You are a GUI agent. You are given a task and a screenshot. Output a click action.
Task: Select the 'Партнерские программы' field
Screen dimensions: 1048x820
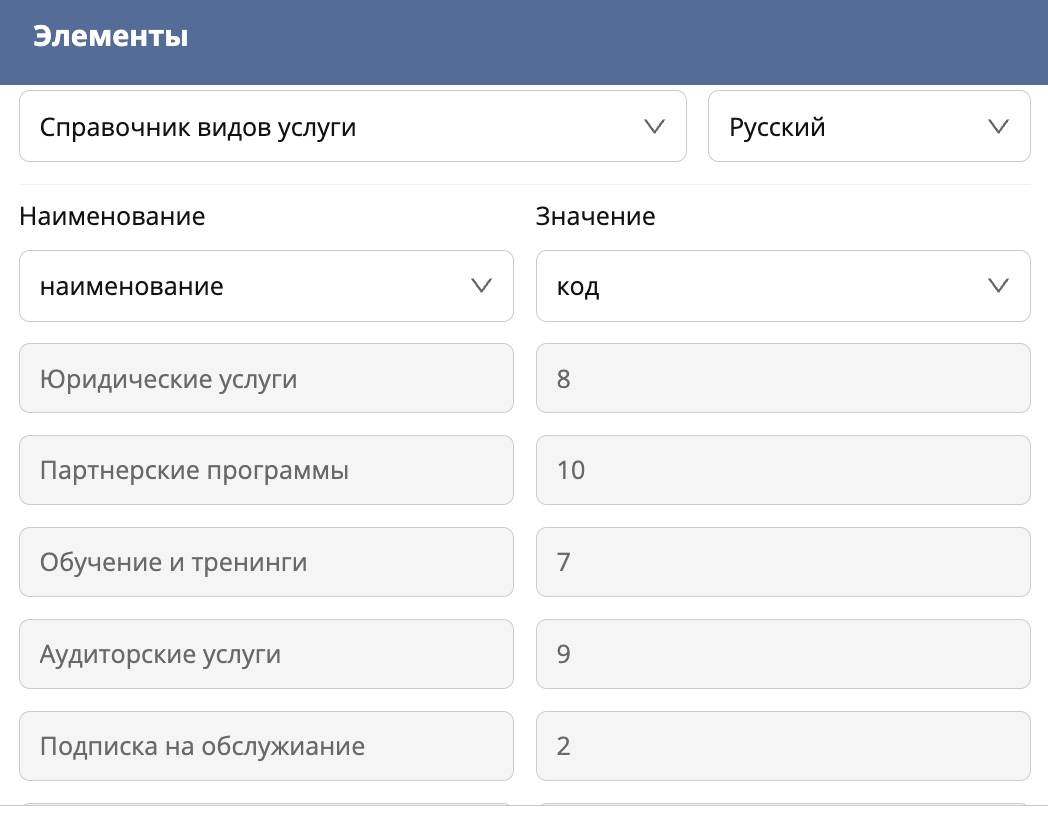265,470
